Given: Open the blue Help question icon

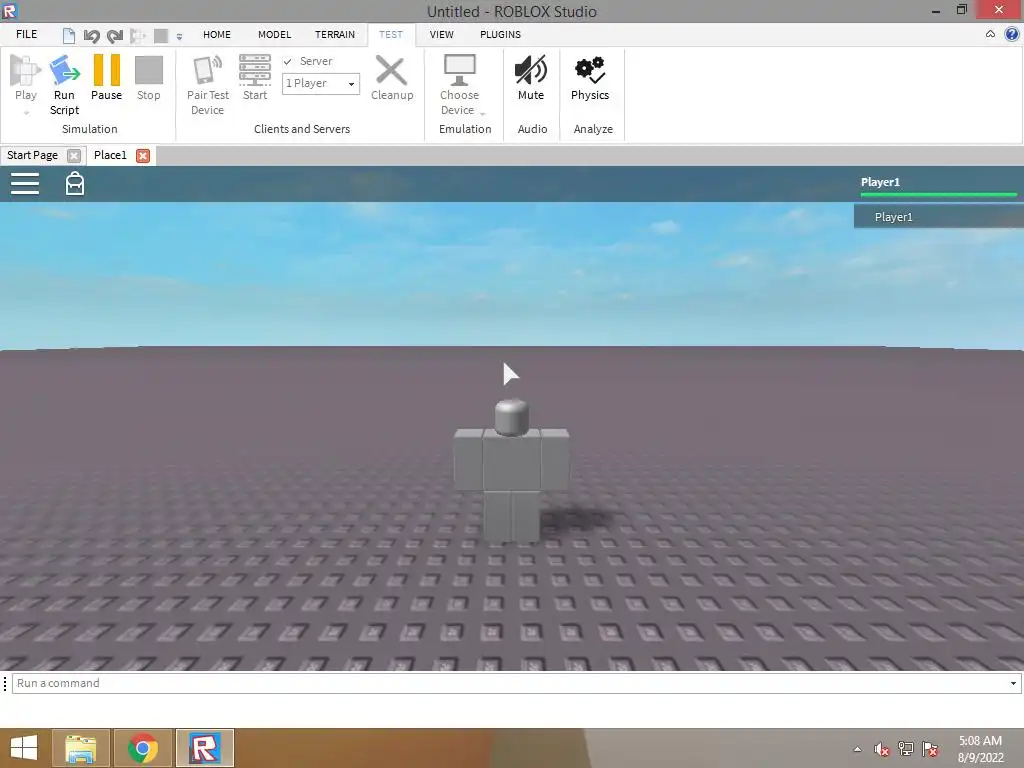Looking at the screenshot, I should (1012, 34).
